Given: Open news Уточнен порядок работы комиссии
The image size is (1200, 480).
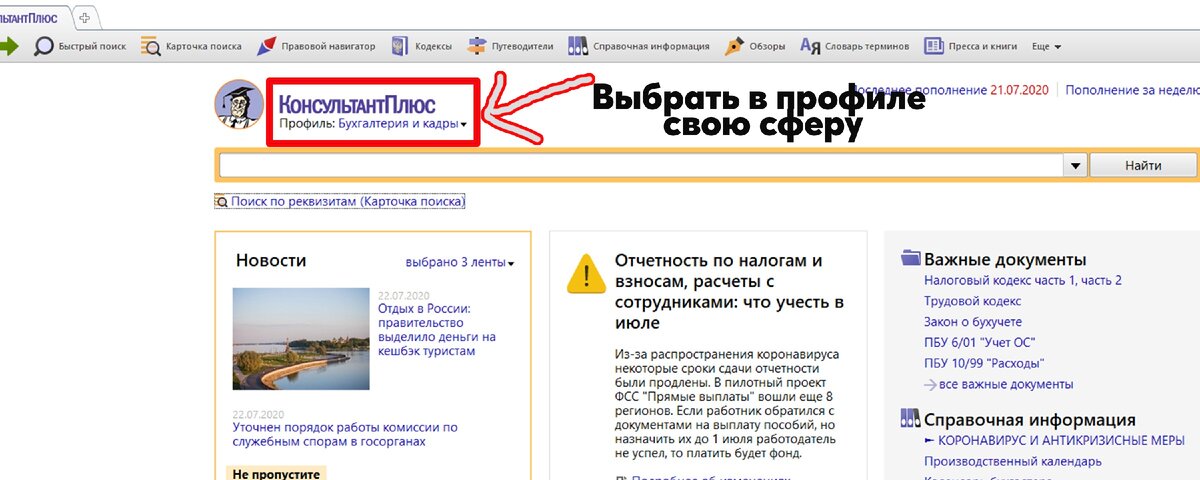Looking at the screenshot, I should coord(345,434).
